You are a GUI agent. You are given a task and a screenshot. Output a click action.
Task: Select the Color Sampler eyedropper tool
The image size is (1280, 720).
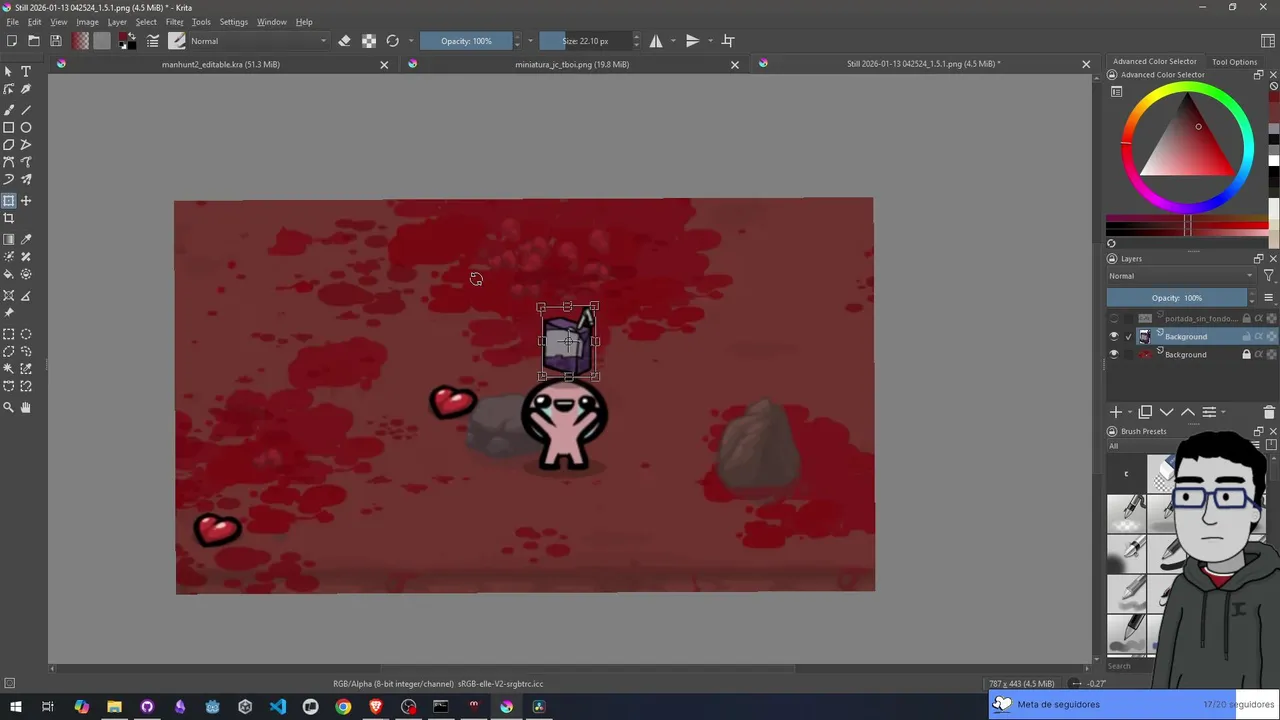click(x=26, y=240)
